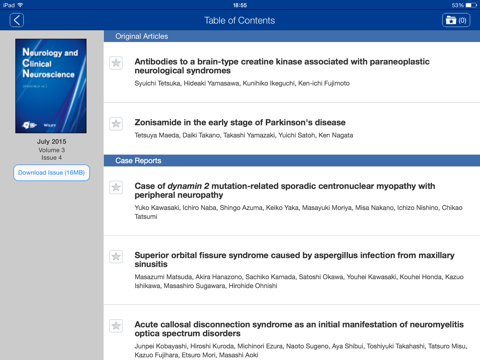Select the Case Reports section header

292,161
